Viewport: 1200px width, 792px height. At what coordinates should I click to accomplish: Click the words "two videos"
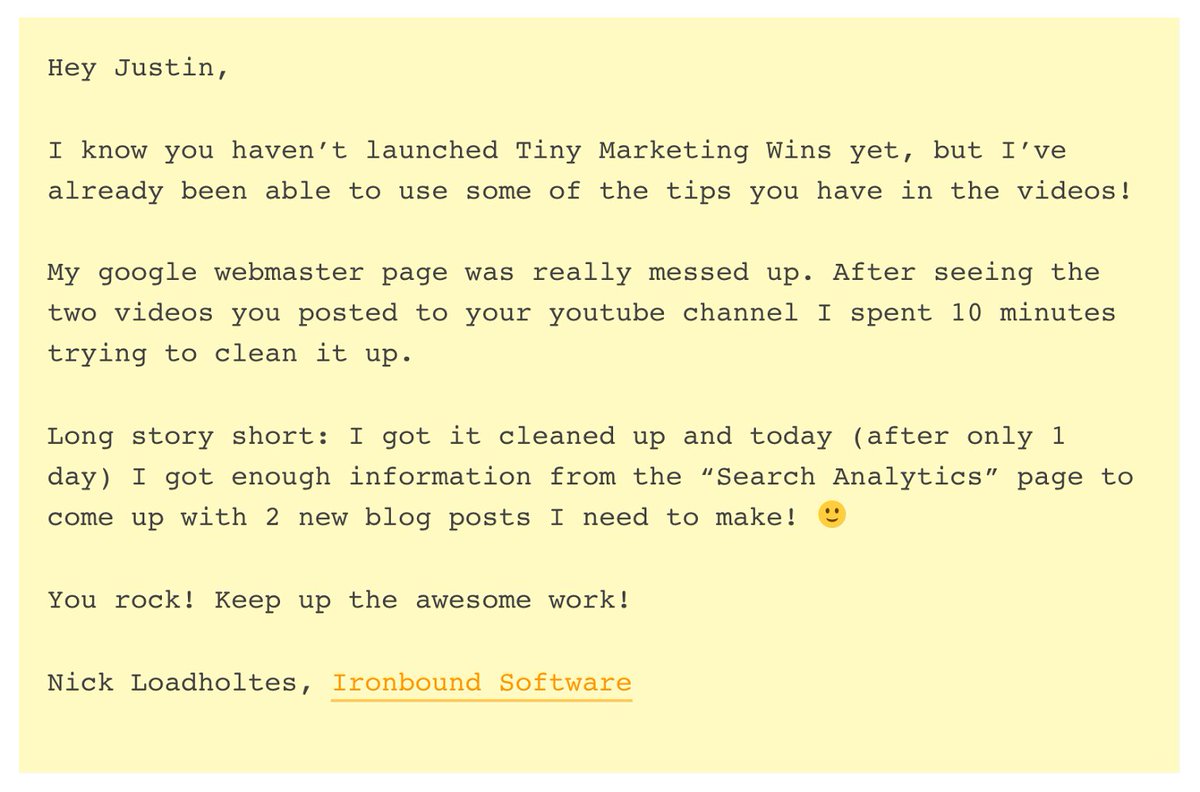point(130,313)
